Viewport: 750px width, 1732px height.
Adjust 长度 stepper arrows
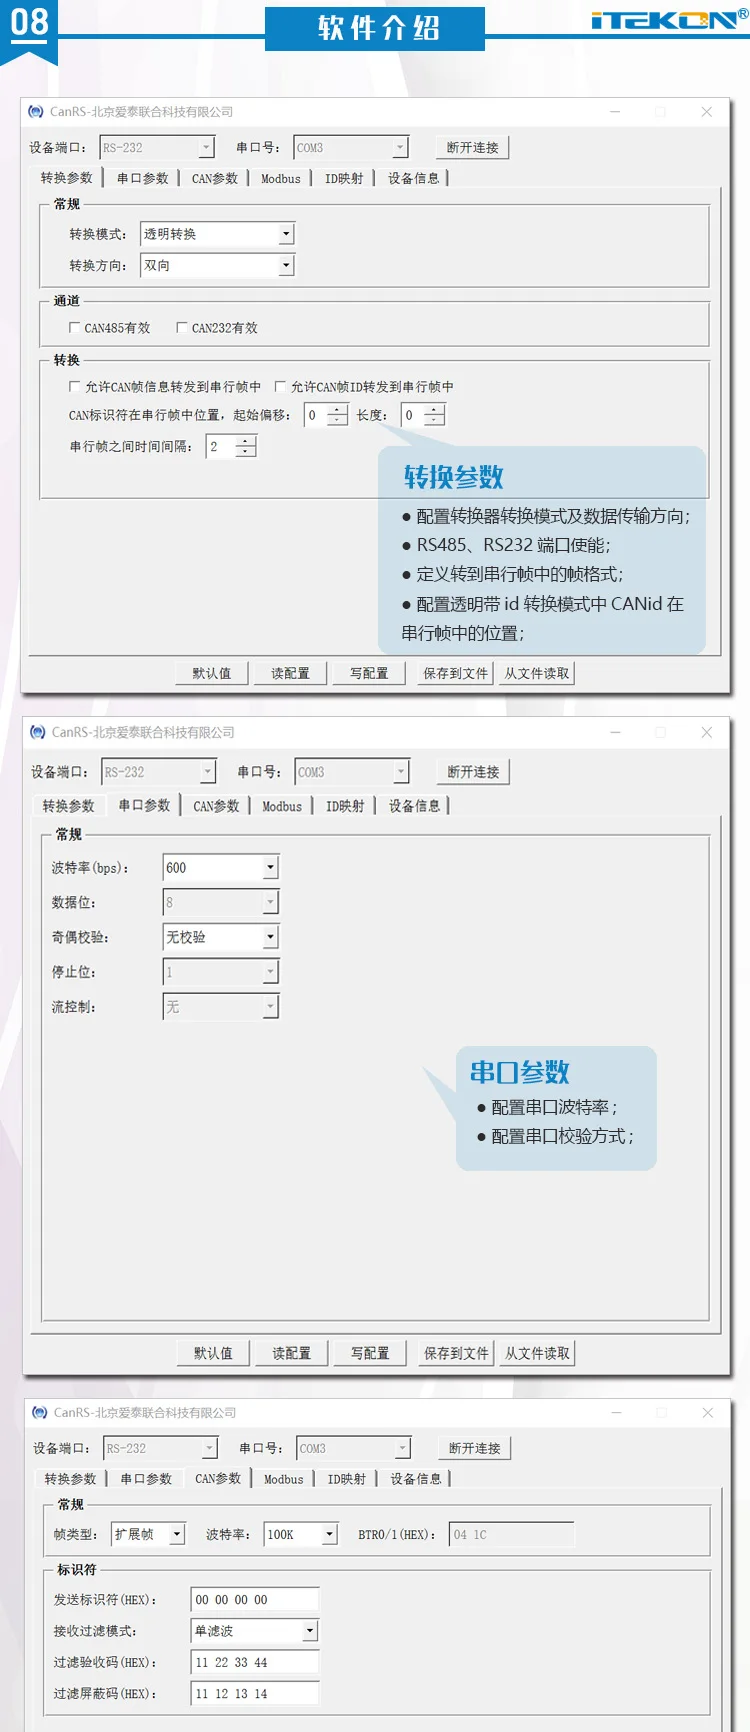click(x=434, y=415)
